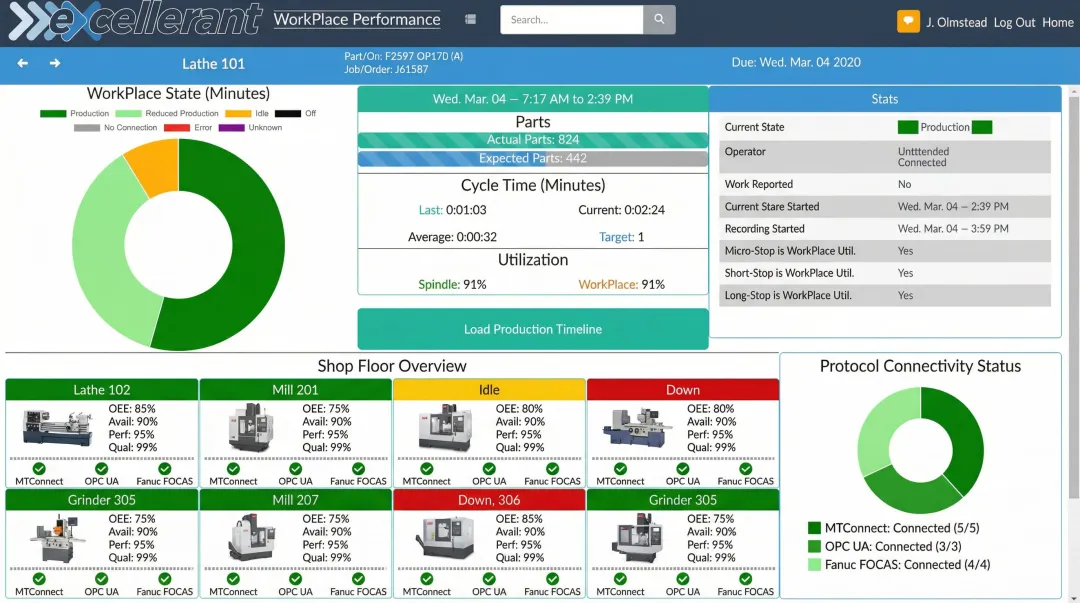This screenshot has width=1080, height=603.
Task: Navigate to Home in top bar
Action: pyautogui.click(x=1057, y=22)
